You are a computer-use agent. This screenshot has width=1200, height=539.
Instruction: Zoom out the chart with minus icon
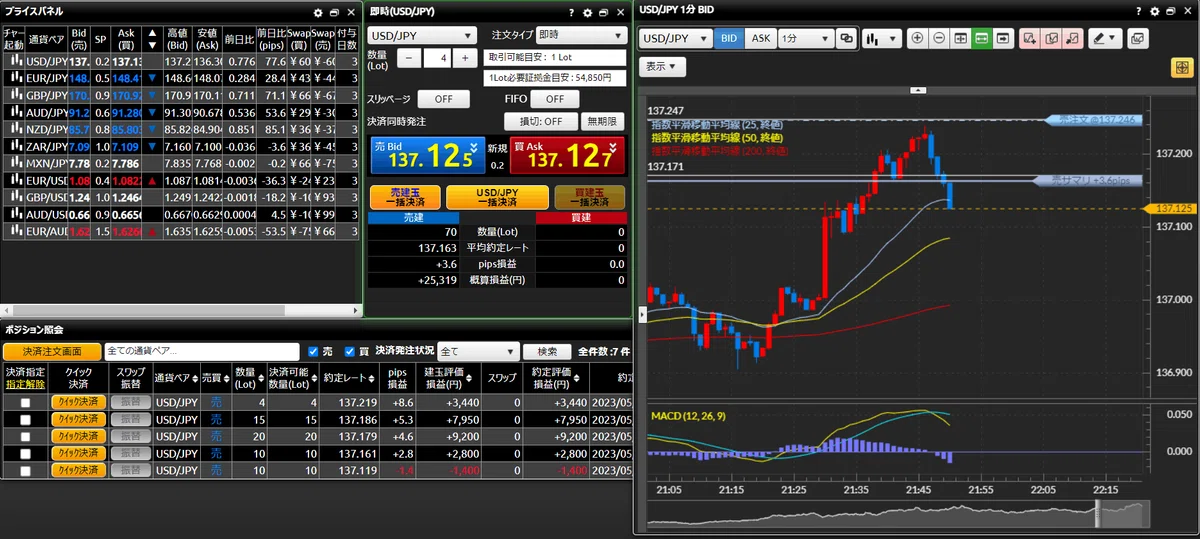click(x=939, y=38)
